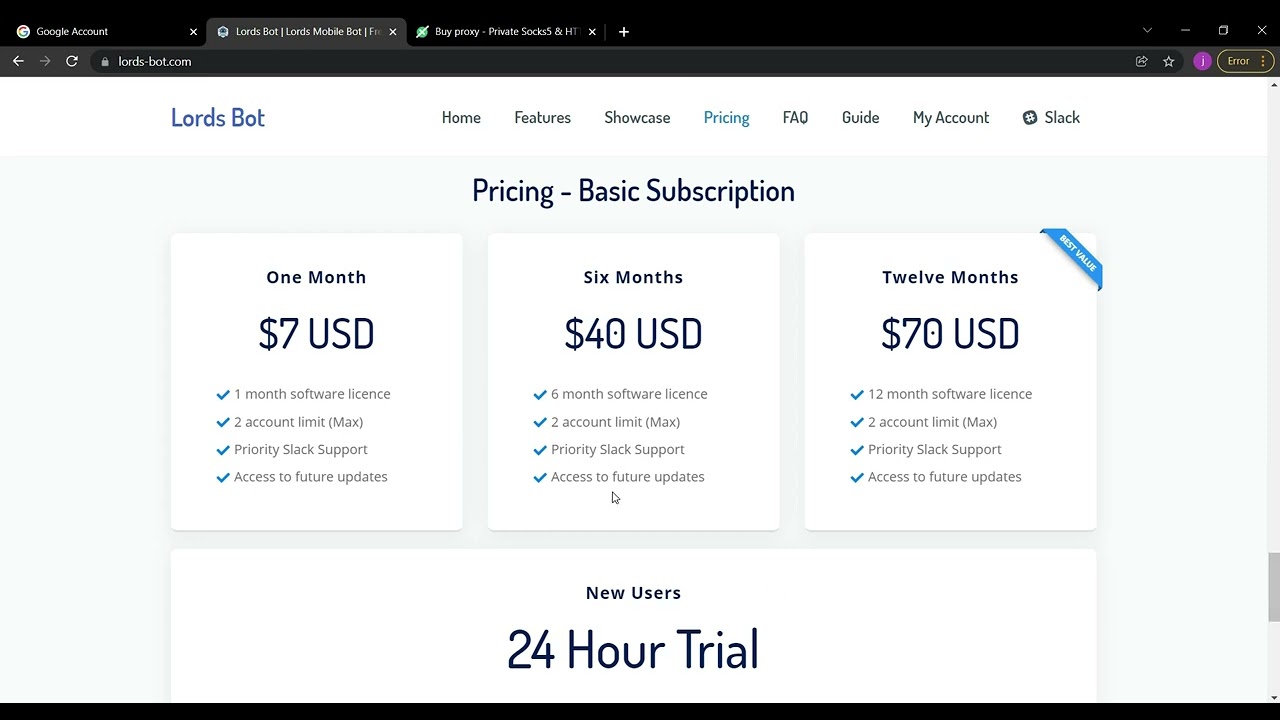Screen dimensions: 1280x720
Task: Click the Twelve Months plan title
Action: click(950, 278)
